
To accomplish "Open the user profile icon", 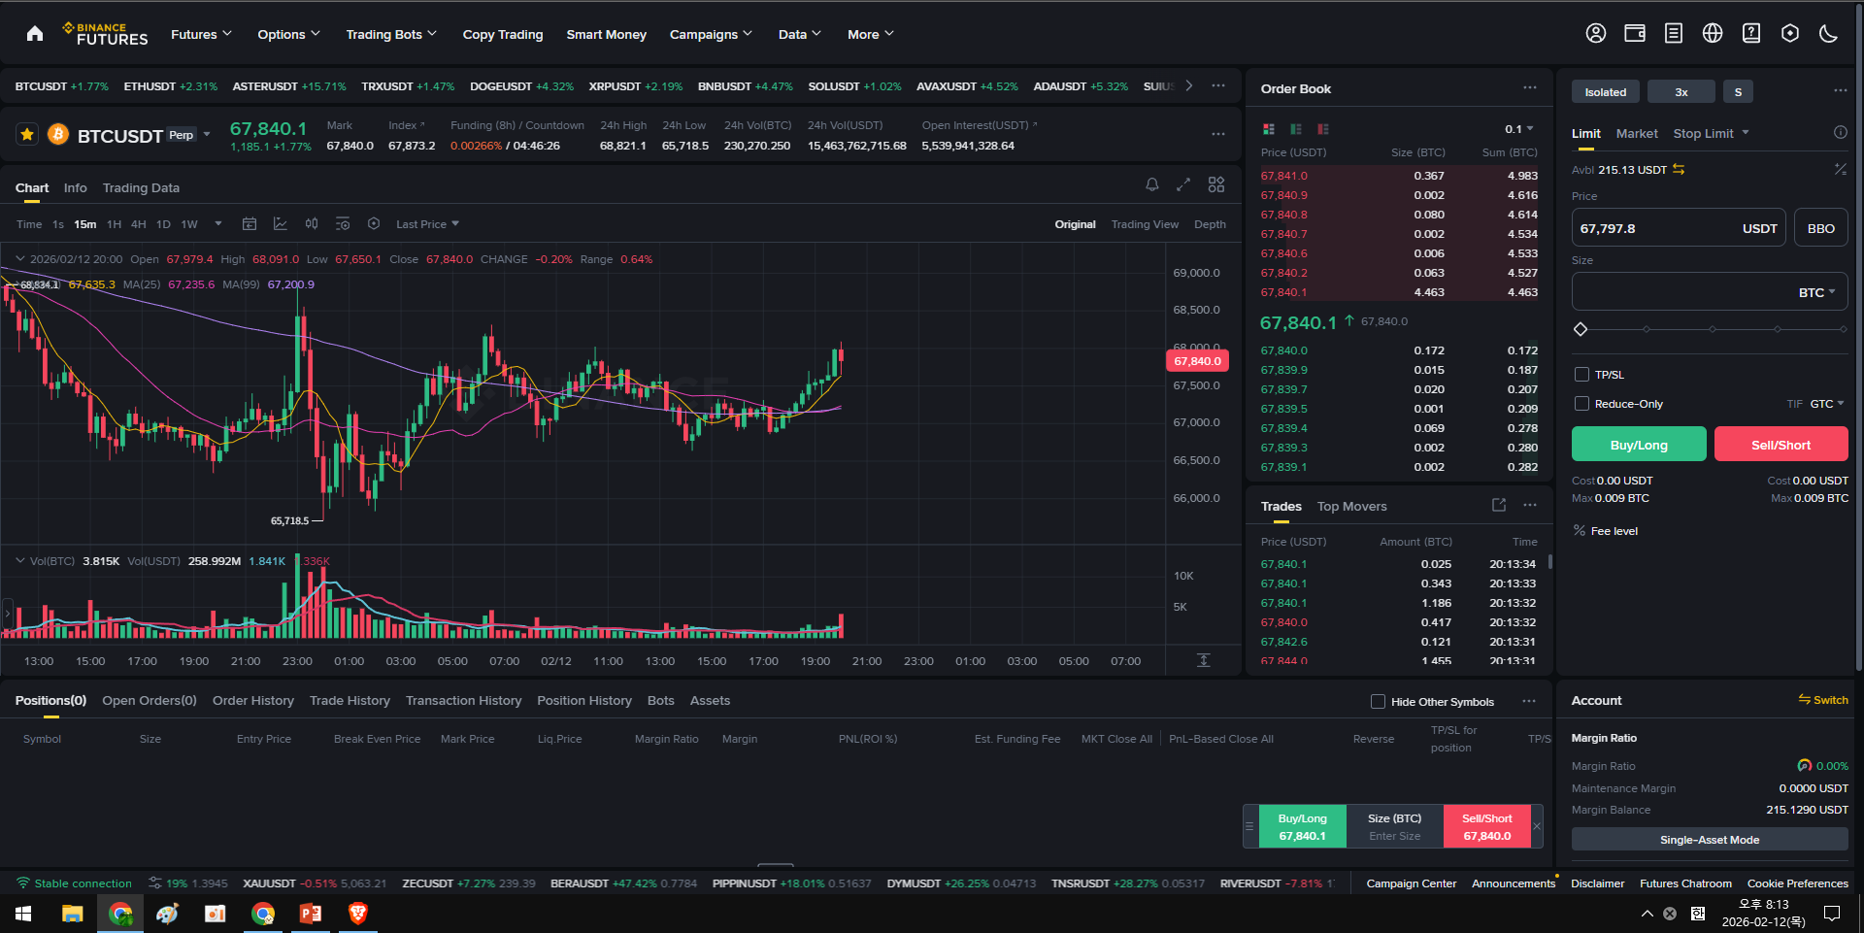I will (x=1596, y=33).
